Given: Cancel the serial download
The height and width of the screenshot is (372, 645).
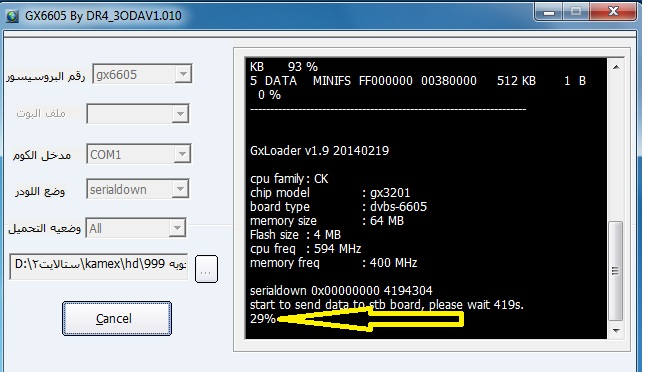Looking at the screenshot, I should click(x=117, y=319).
